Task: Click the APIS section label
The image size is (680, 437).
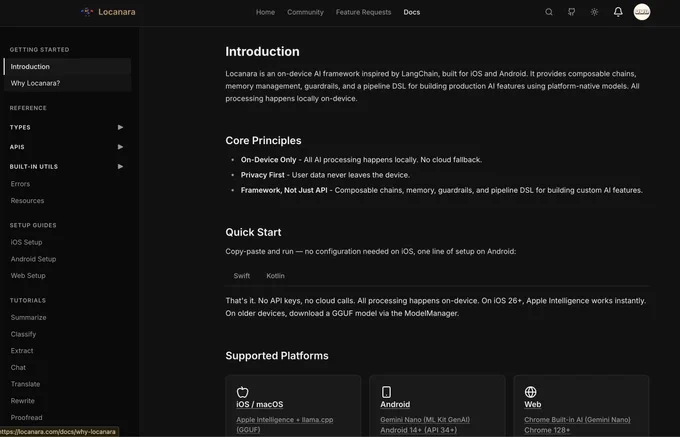Action: click(17, 147)
